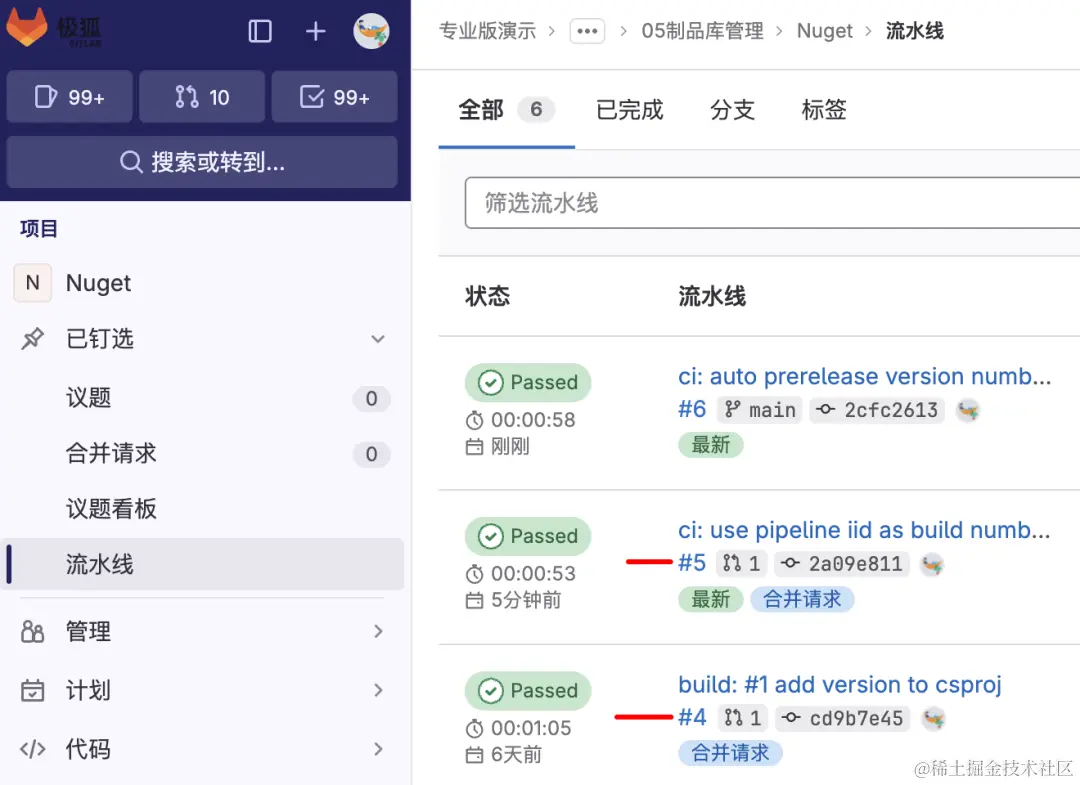The image size is (1080, 785).
Task: Click the author avatar on pipeline #5
Action: [x=932, y=564]
